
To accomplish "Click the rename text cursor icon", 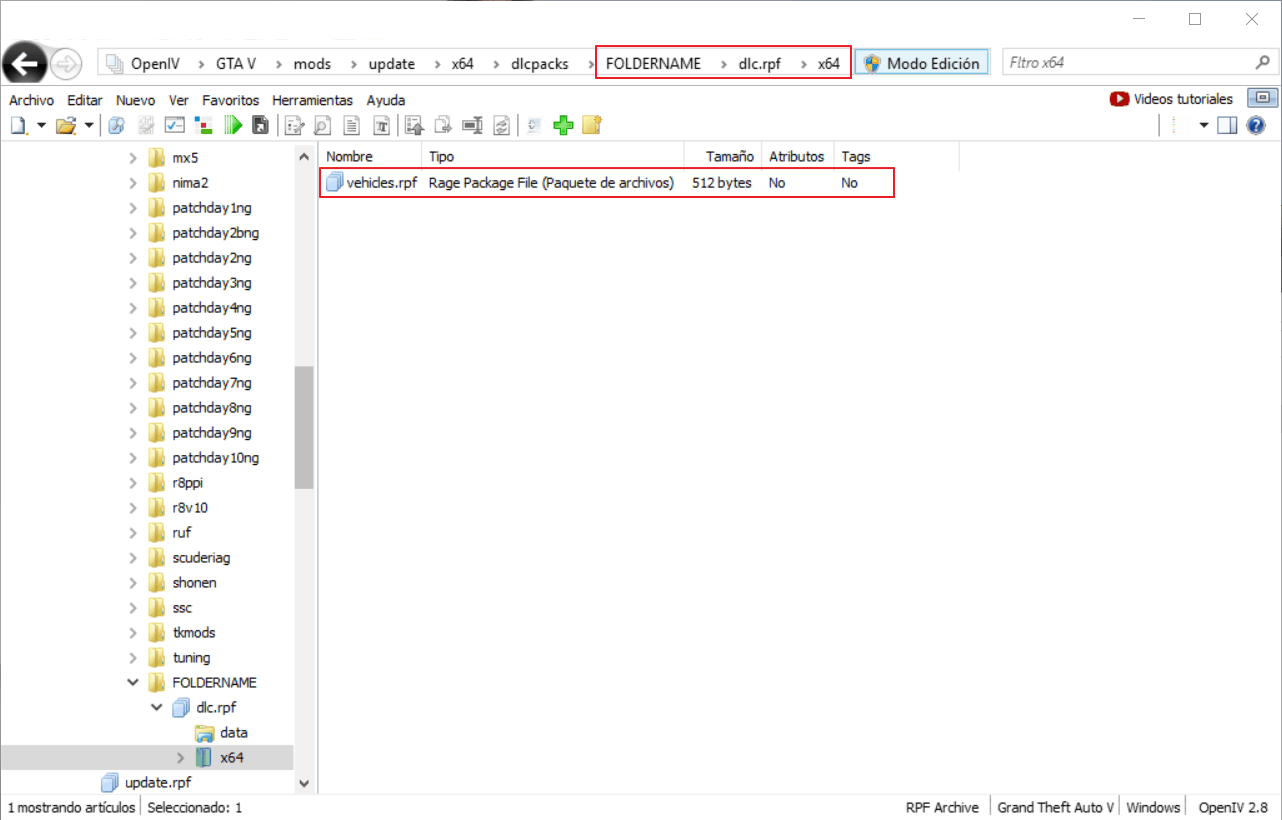I will [x=472, y=125].
